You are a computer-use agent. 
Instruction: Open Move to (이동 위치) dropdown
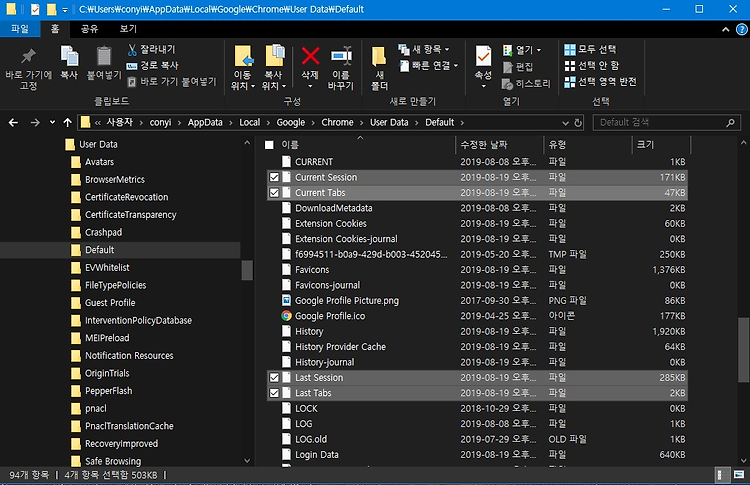[x=243, y=68]
